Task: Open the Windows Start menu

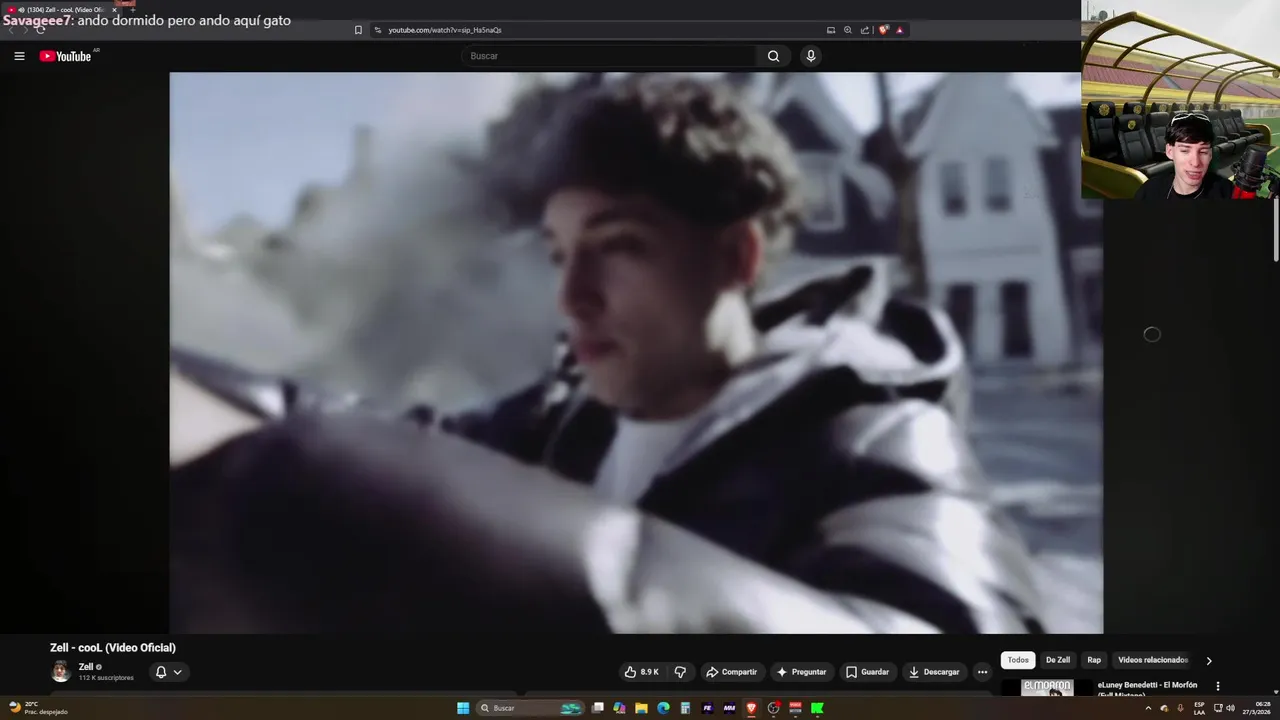Action: point(463,708)
